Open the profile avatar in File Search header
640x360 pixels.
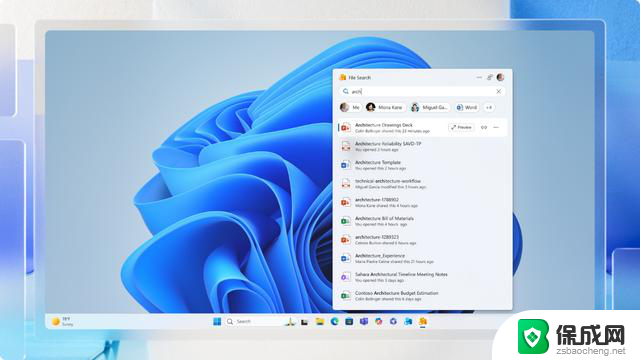(500, 77)
